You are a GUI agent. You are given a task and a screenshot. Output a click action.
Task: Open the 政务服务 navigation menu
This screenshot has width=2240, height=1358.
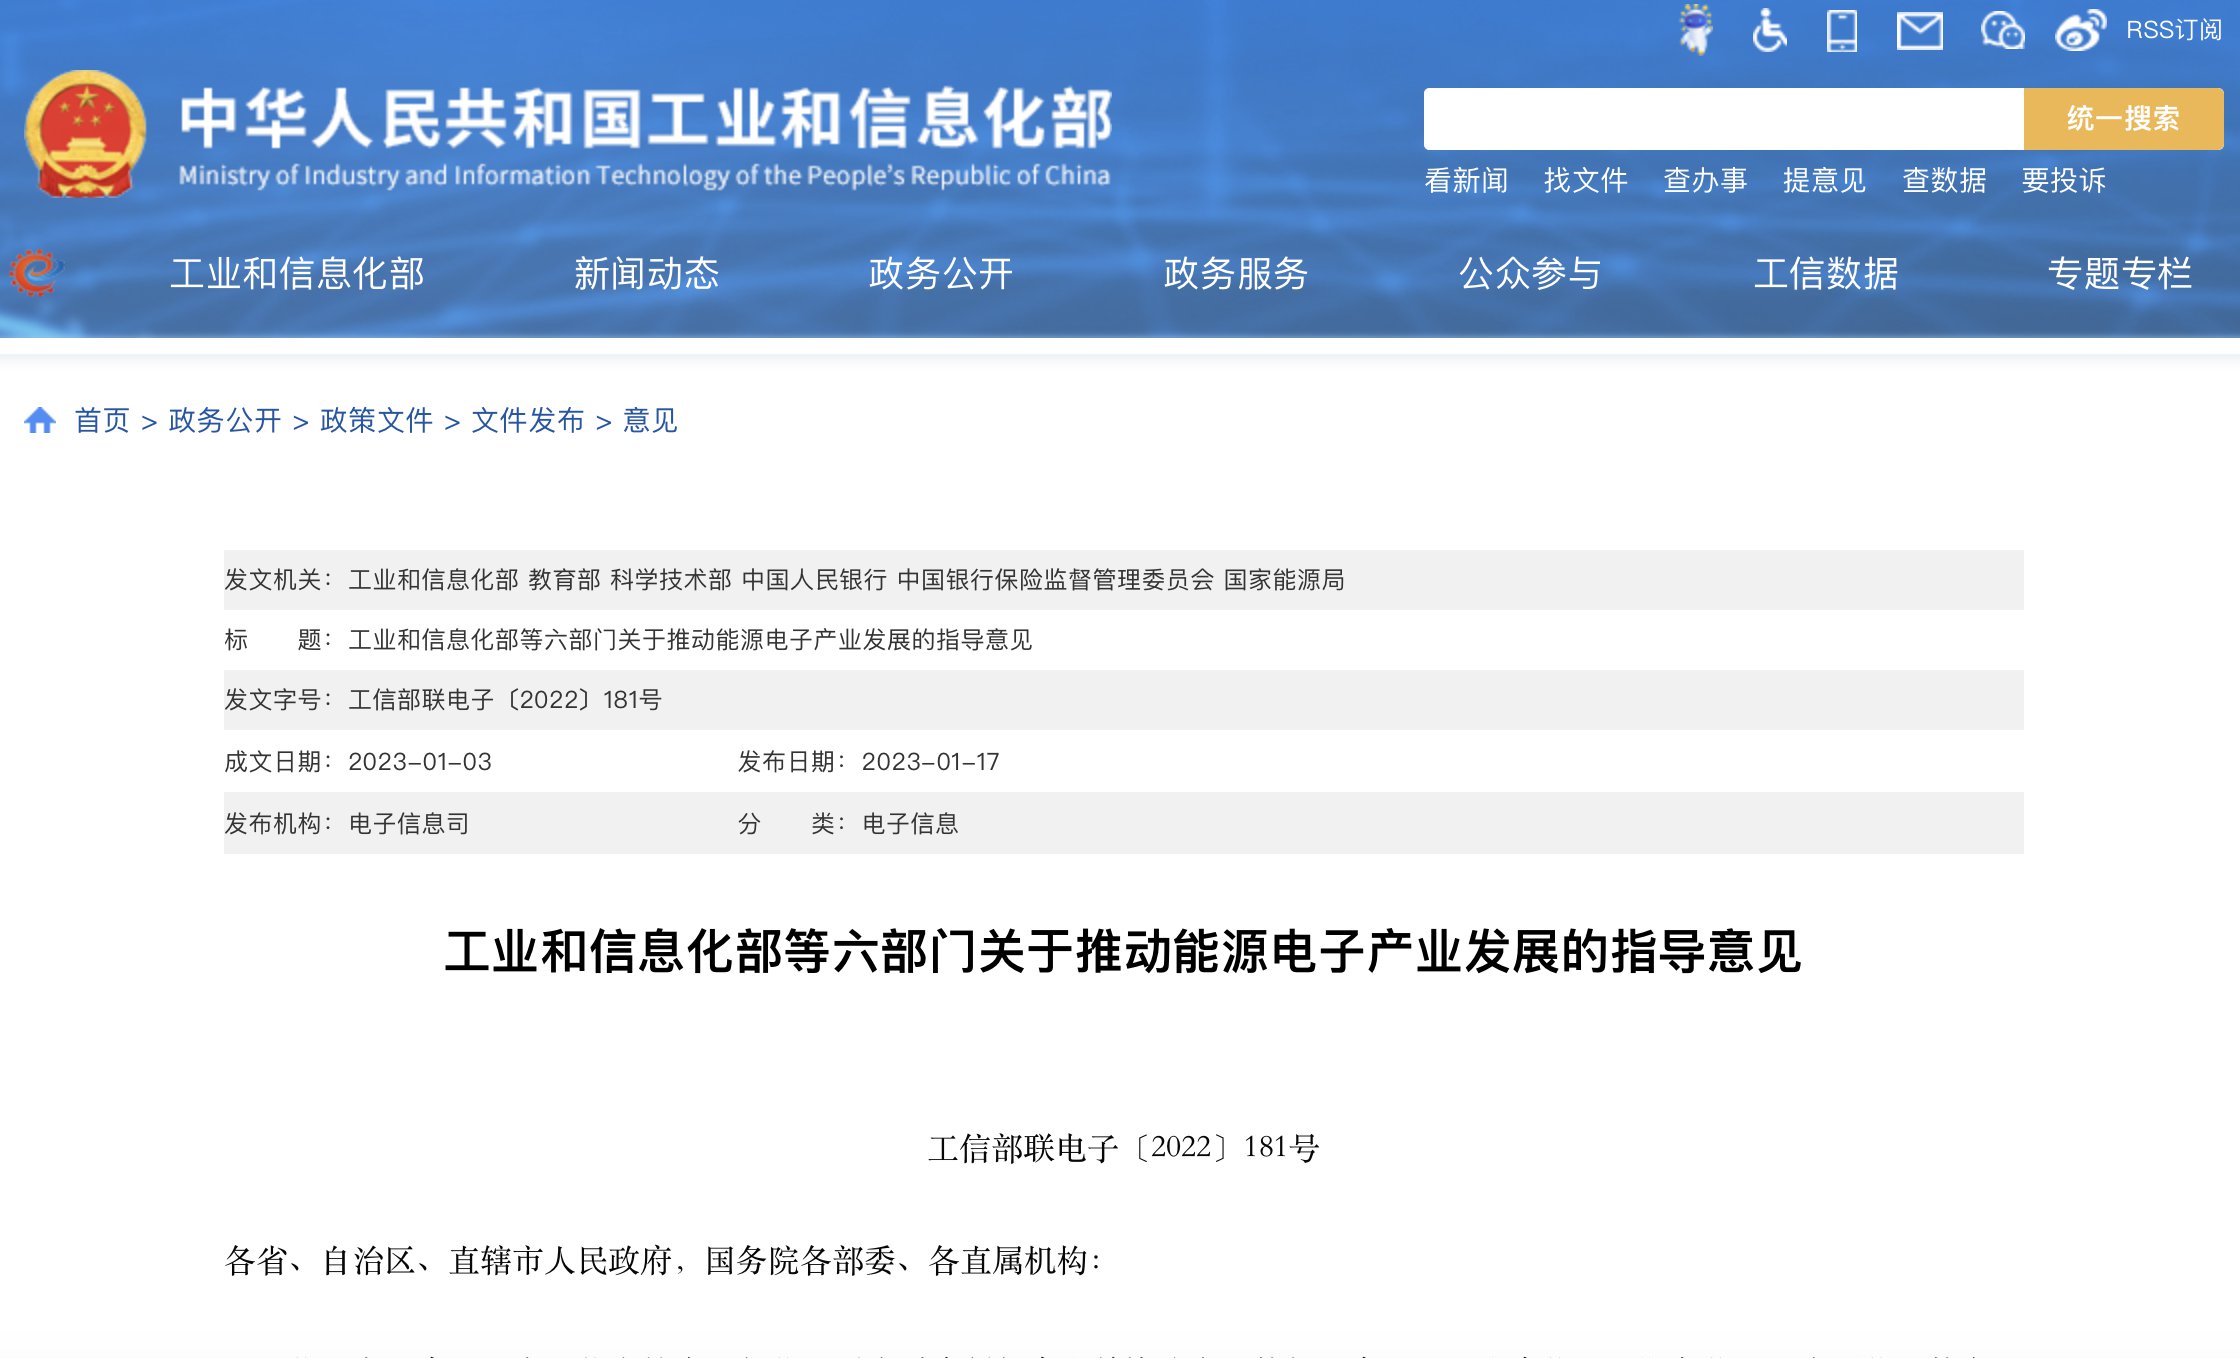point(1235,273)
